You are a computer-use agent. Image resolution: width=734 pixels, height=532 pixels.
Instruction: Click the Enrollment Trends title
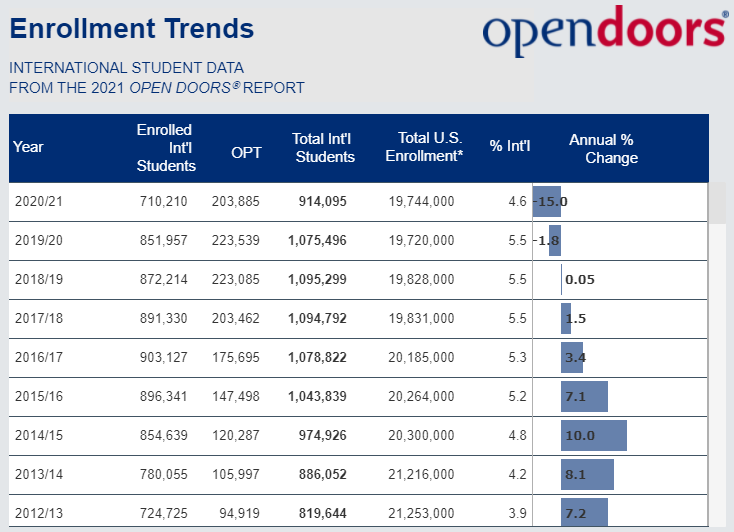tap(131, 28)
